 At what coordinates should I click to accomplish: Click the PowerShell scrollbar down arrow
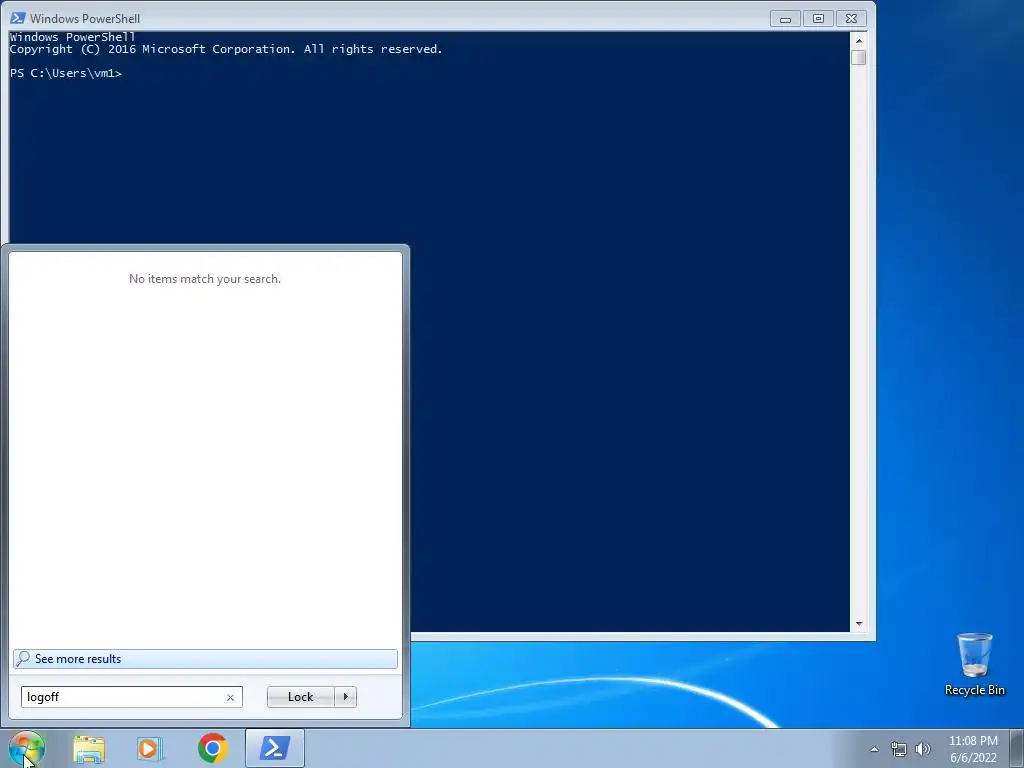click(859, 624)
